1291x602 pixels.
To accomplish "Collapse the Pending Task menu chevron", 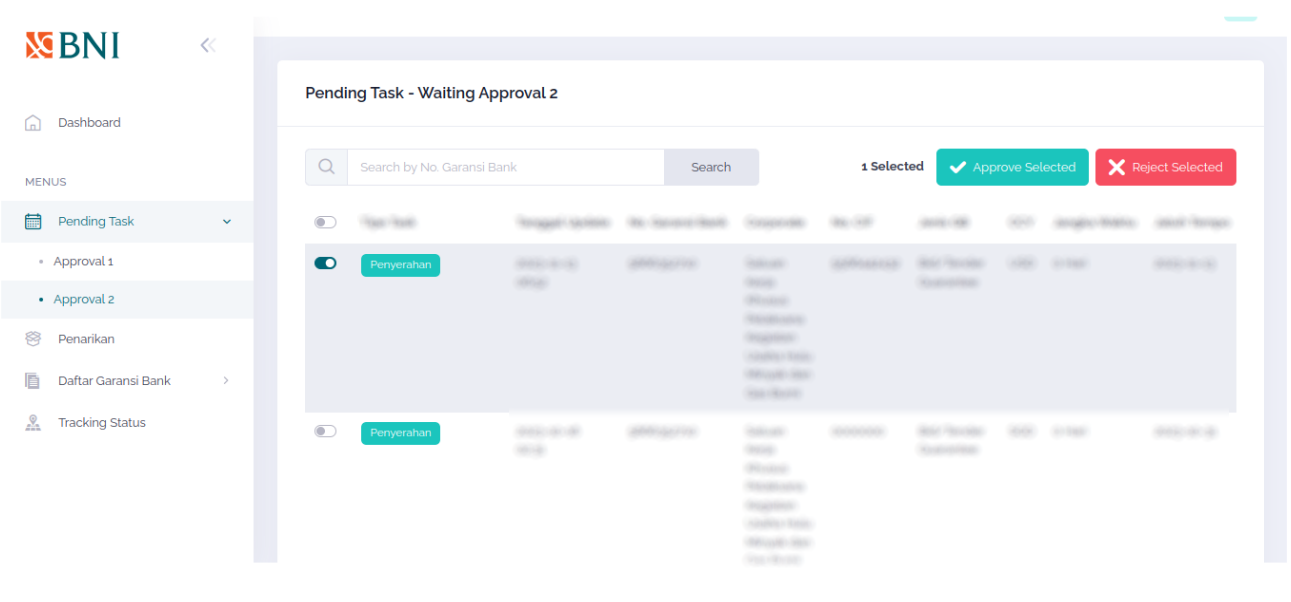I will point(226,222).
